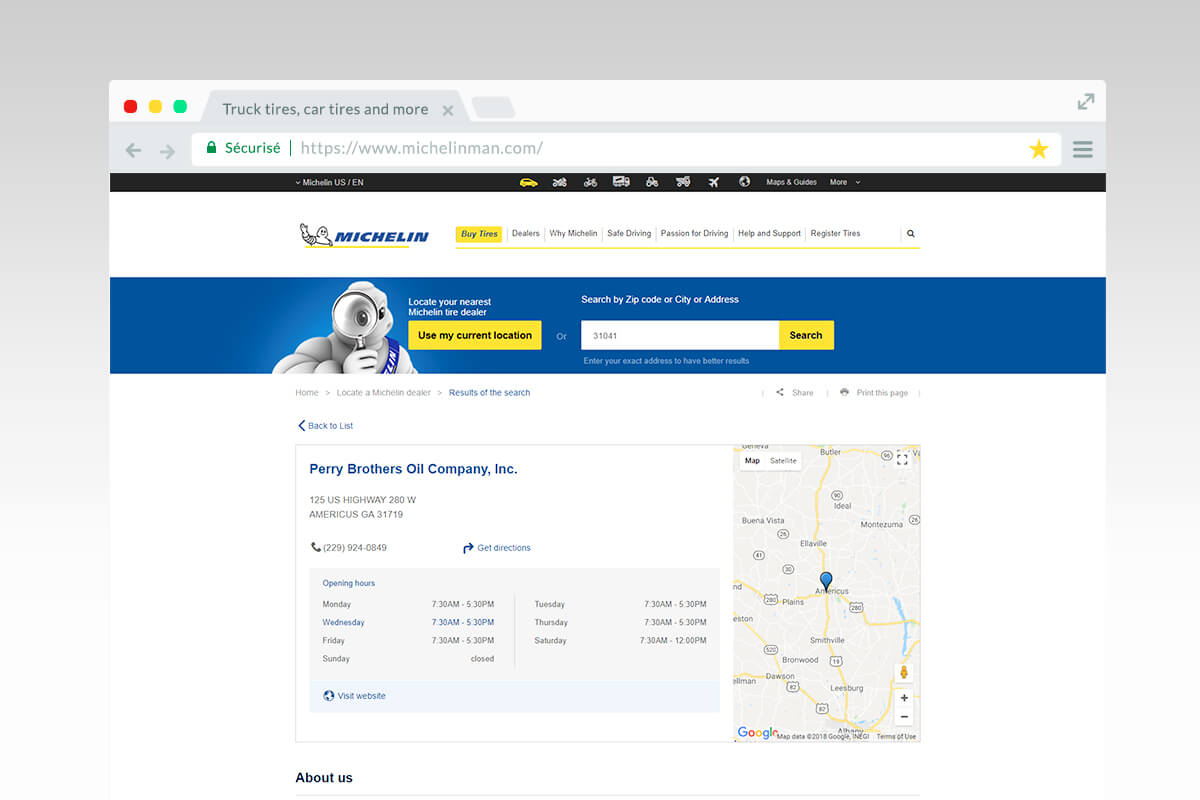Open the browser hamburger menu
The height and width of the screenshot is (800, 1200).
click(x=1082, y=150)
